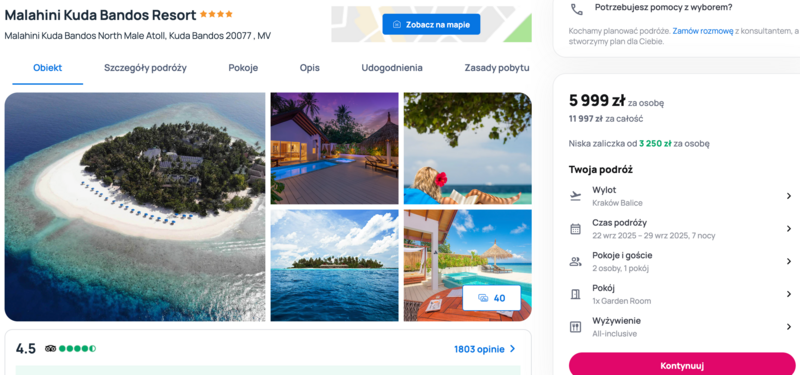Image resolution: width=800 pixels, height=375 pixels.
Task: Click the guests icon by Pokoje i goście
Action: (x=576, y=262)
